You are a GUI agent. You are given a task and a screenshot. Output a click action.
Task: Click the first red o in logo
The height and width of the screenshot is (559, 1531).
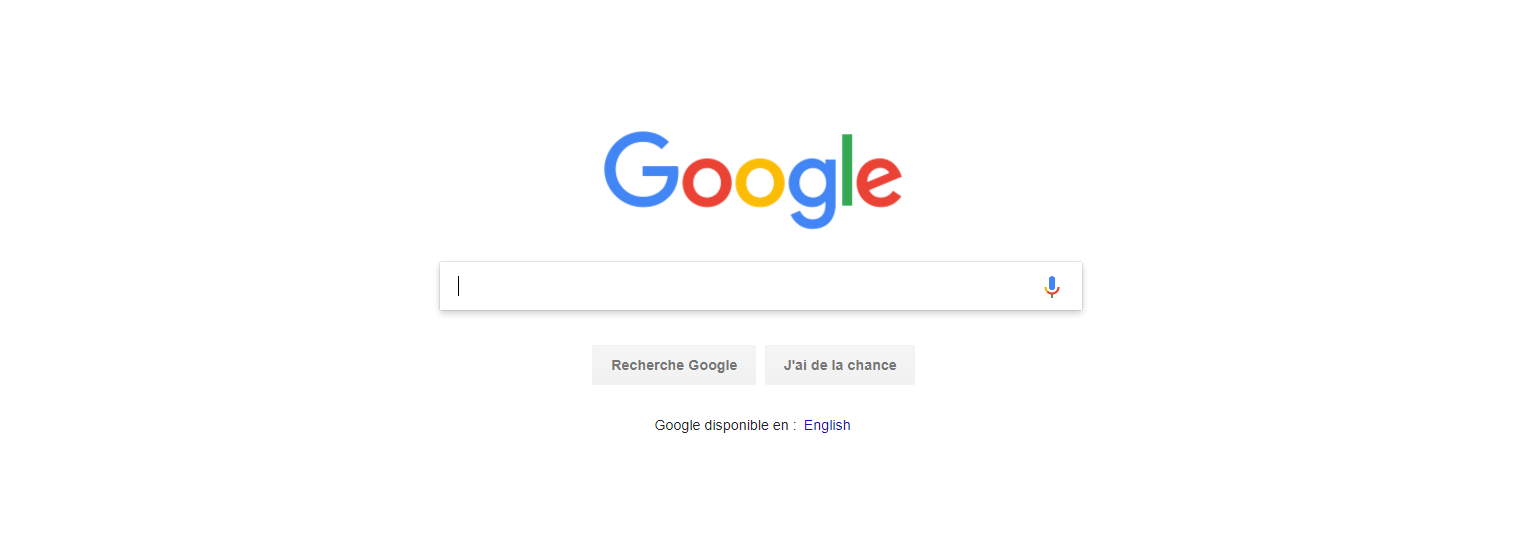[x=707, y=182]
